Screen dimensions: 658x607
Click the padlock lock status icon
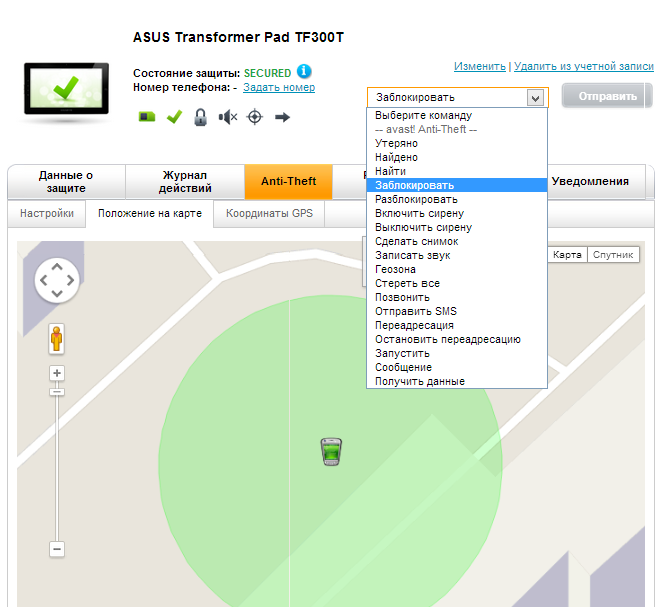(x=201, y=117)
